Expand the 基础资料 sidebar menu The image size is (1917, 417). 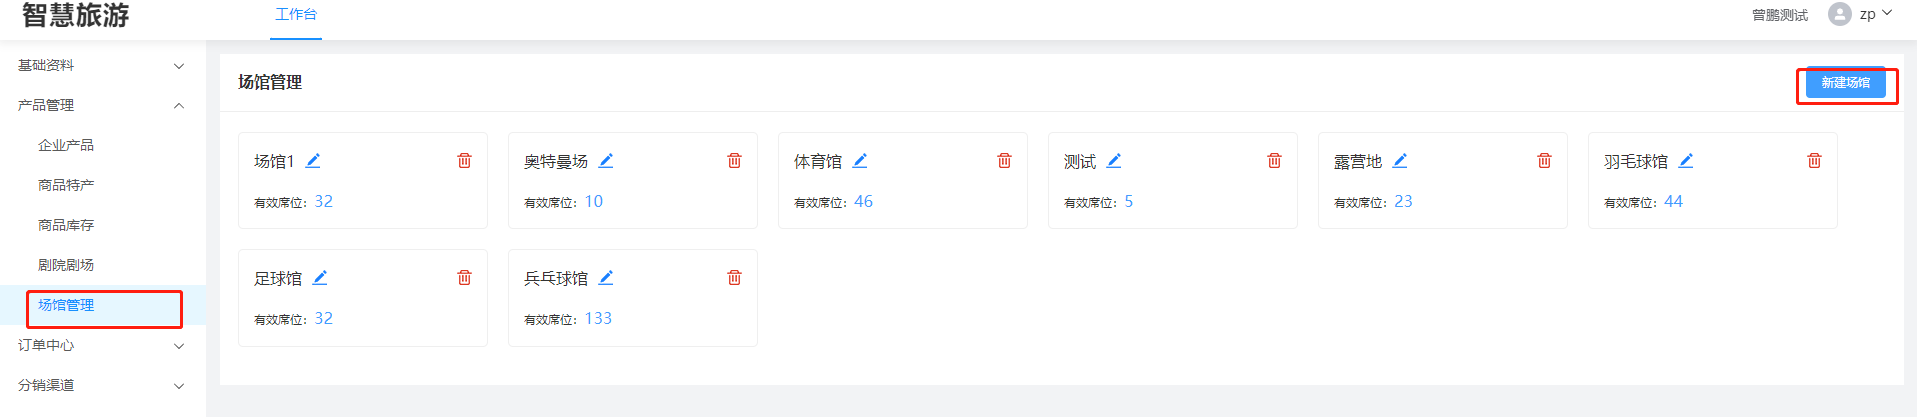pyautogui.click(x=100, y=66)
